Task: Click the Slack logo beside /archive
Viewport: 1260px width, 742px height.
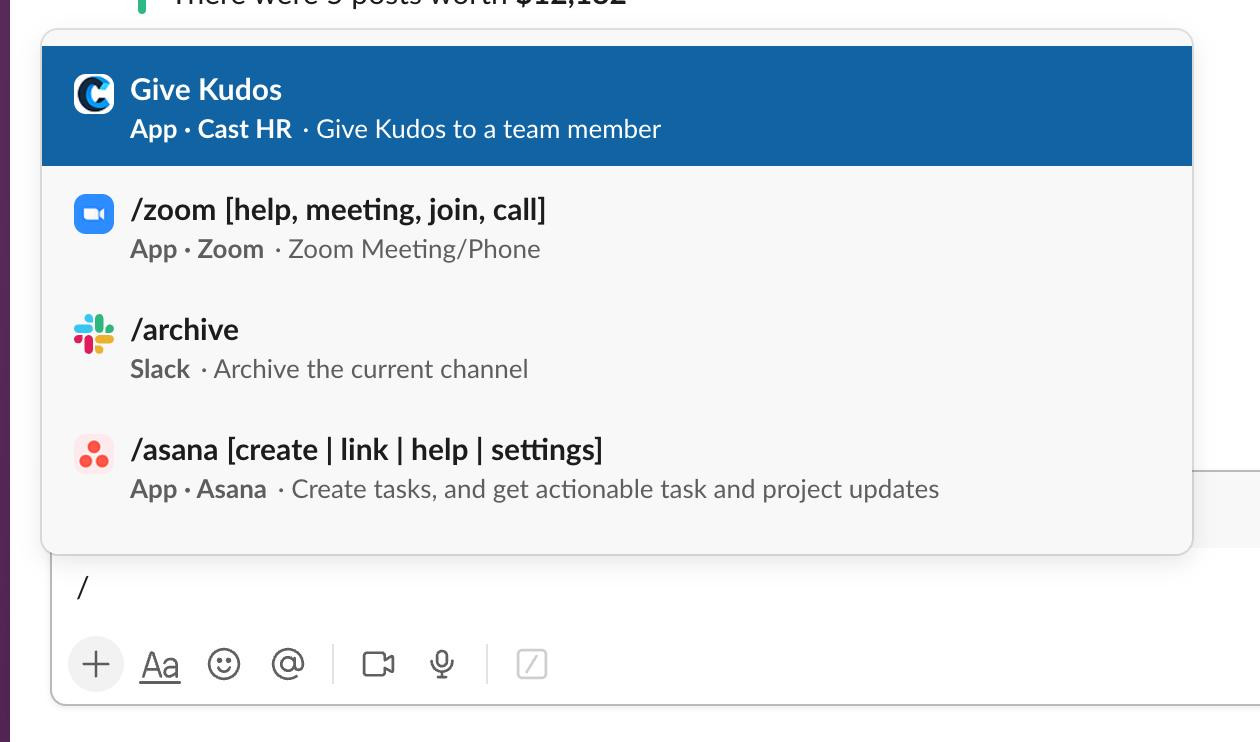Action: point(93,334)
